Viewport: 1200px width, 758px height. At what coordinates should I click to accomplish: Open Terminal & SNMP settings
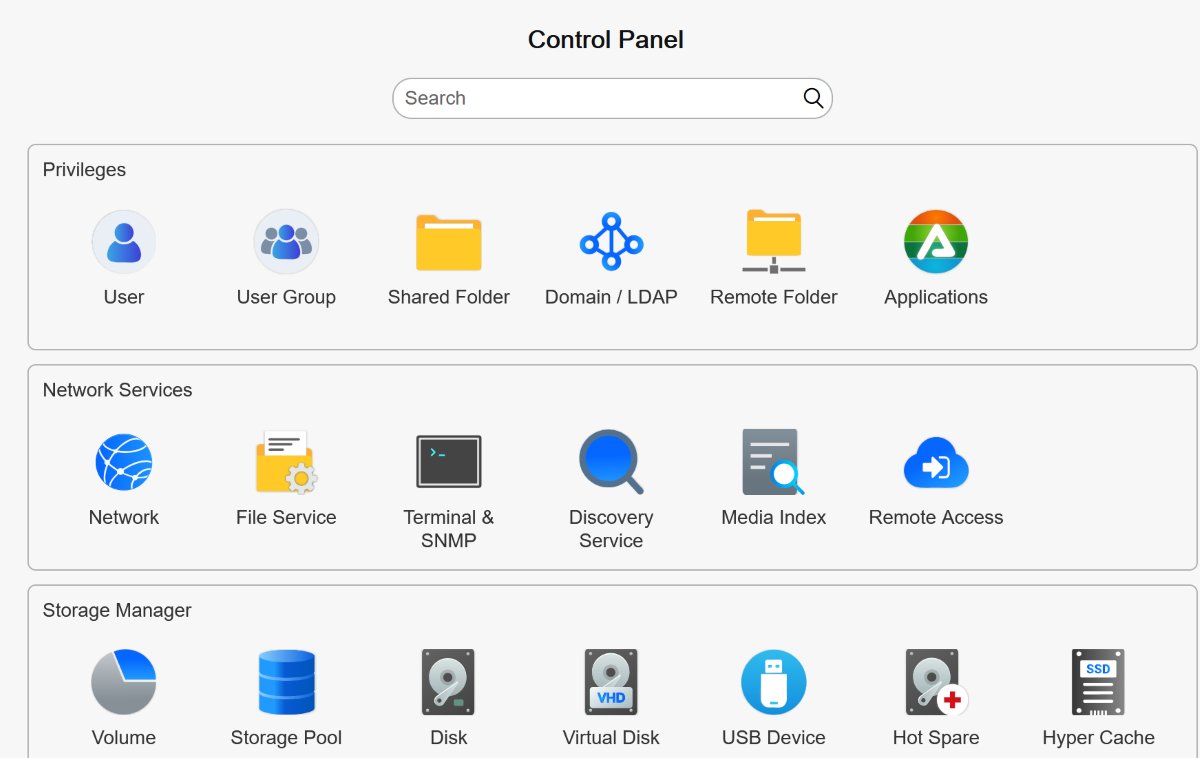(449, 462)
